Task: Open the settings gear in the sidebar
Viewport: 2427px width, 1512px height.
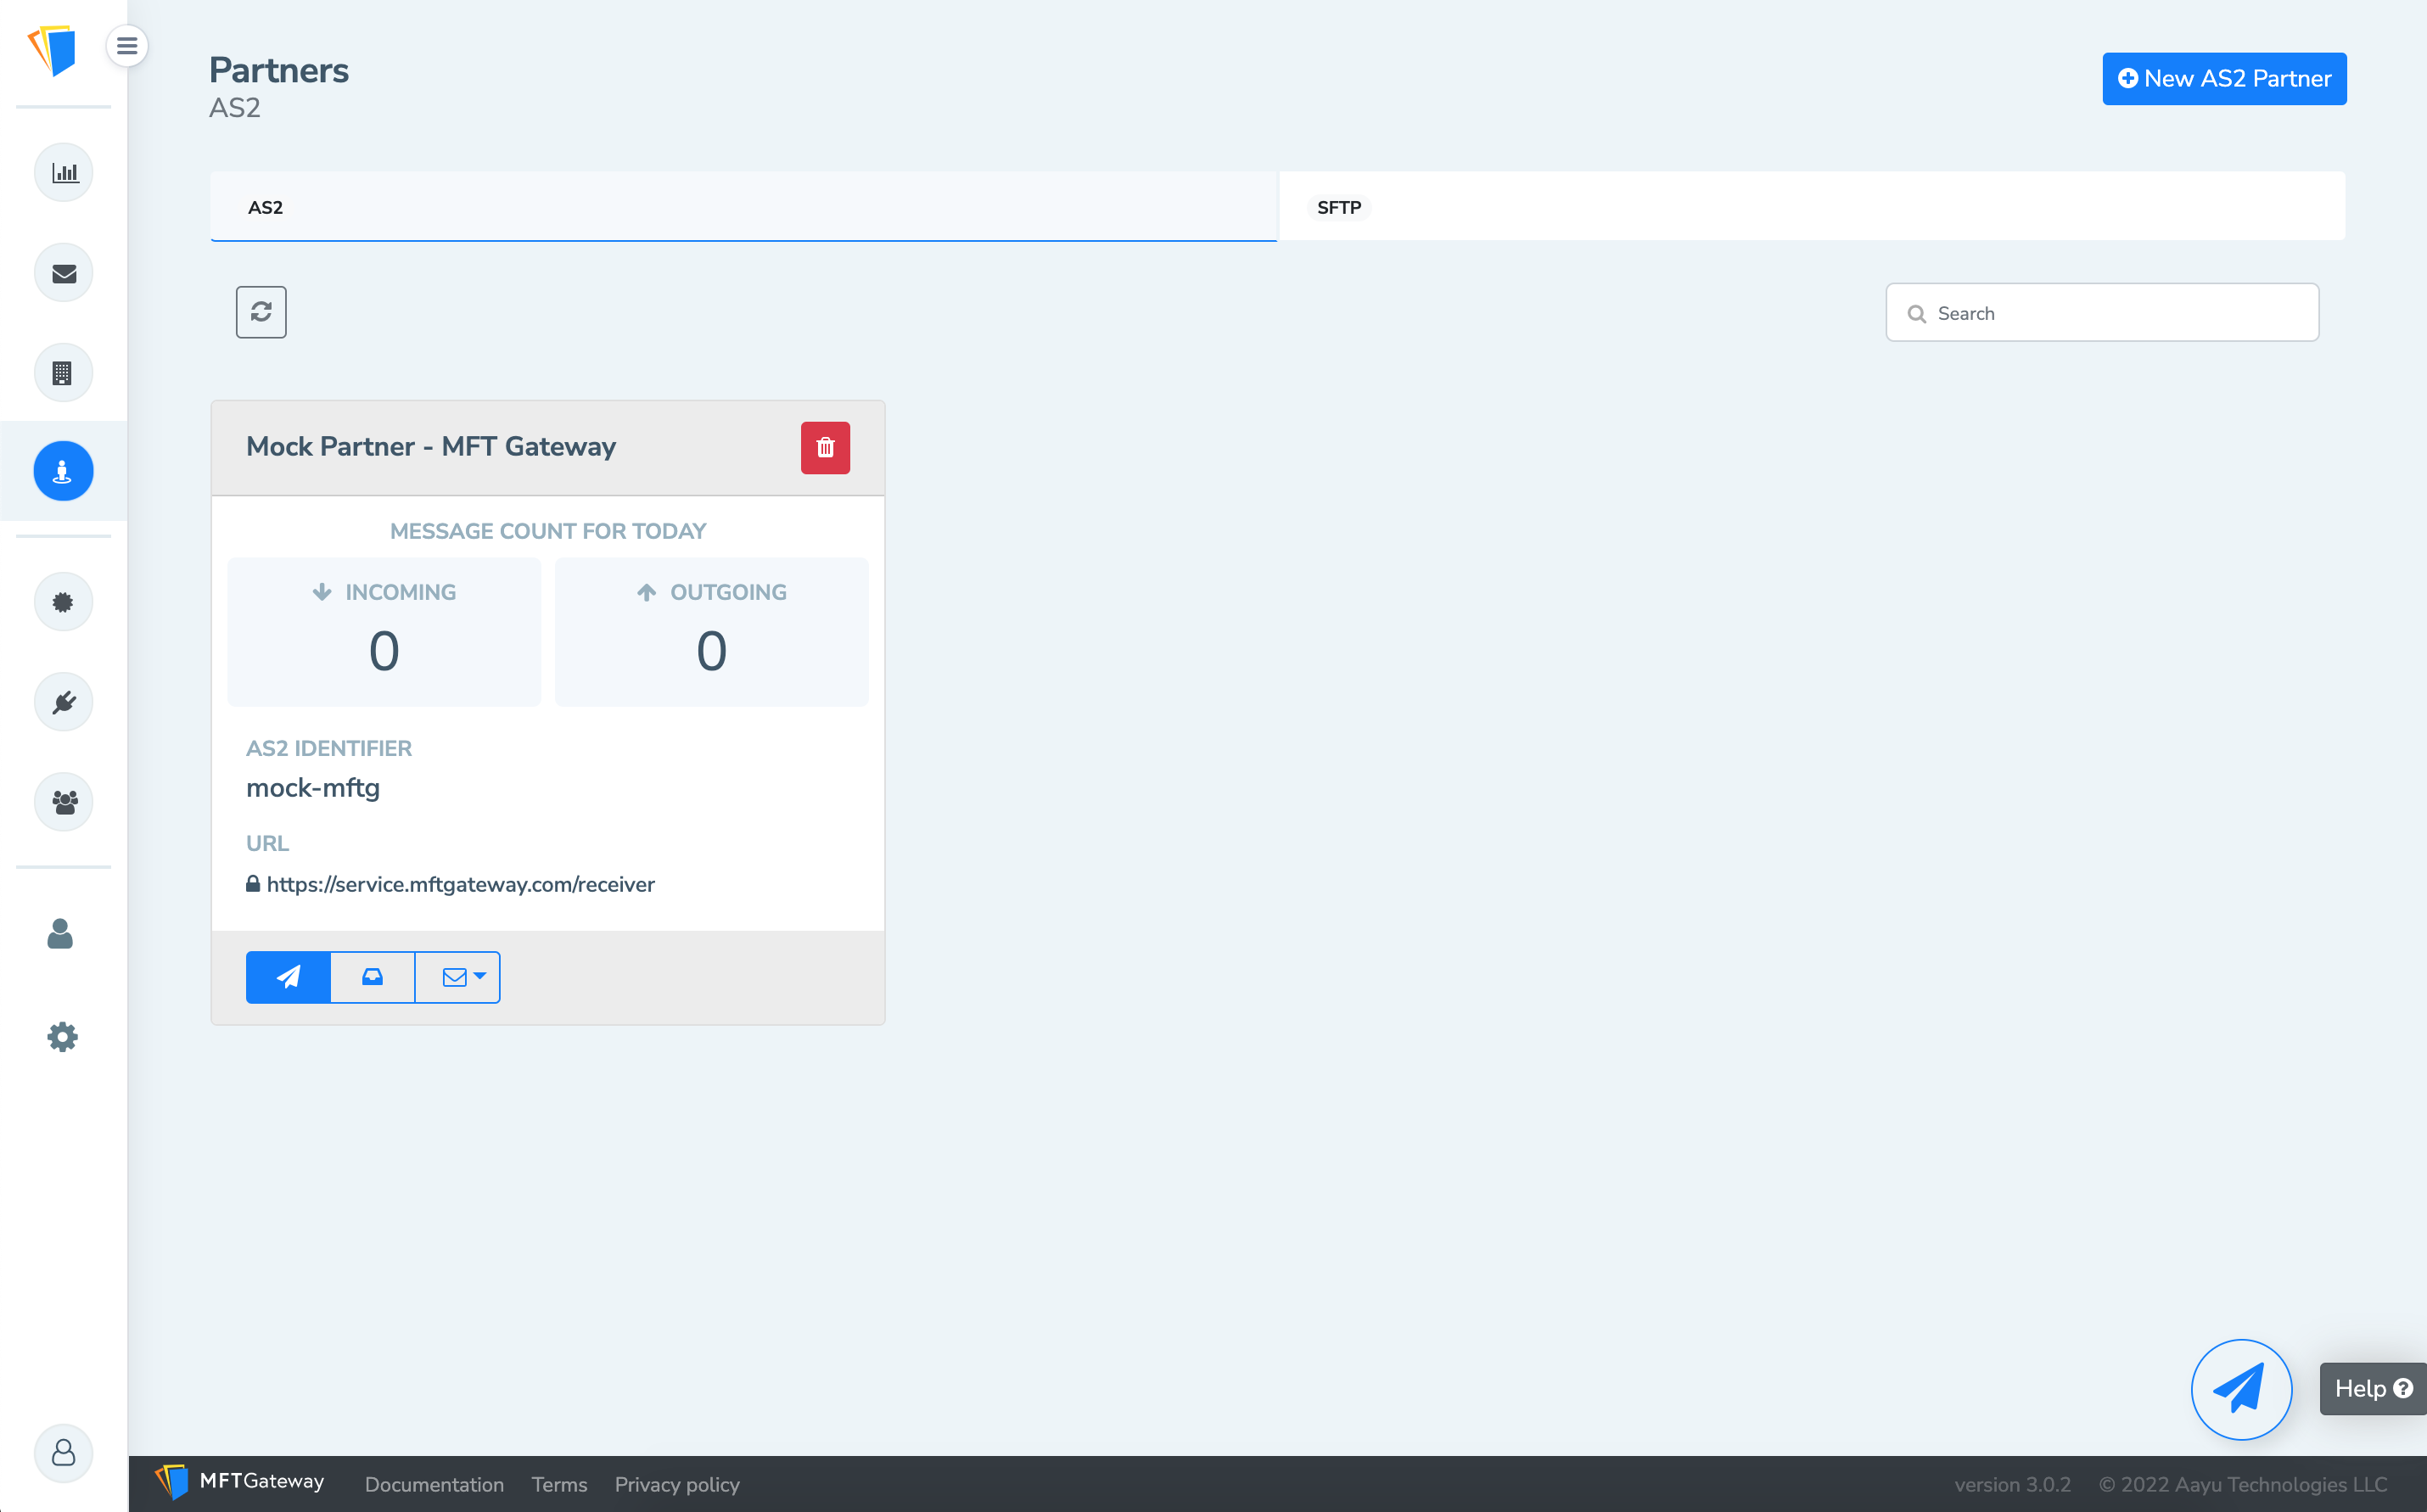Action: pos(63,1036)
